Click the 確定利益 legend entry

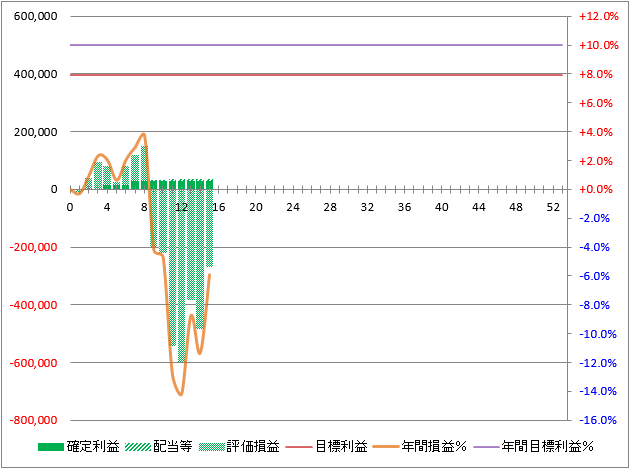point(79,446)
